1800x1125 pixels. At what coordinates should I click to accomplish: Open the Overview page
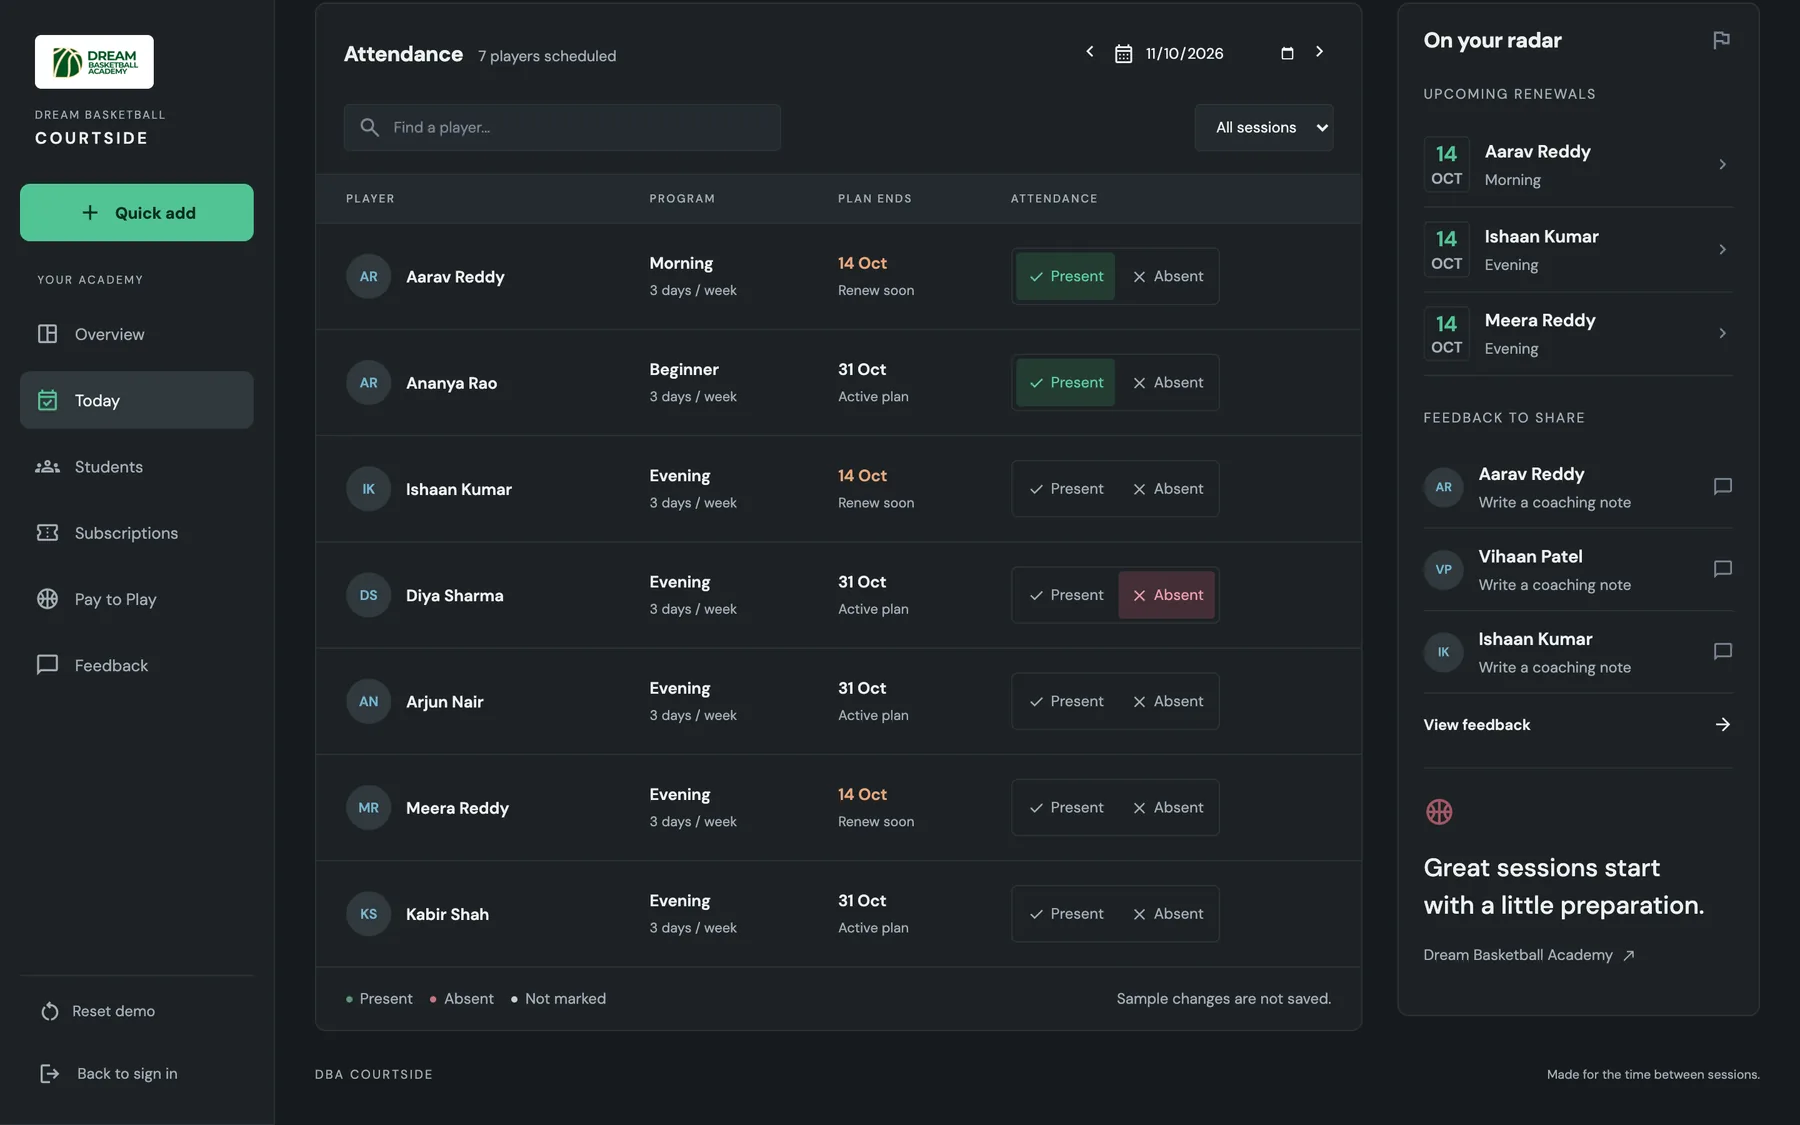136,334
